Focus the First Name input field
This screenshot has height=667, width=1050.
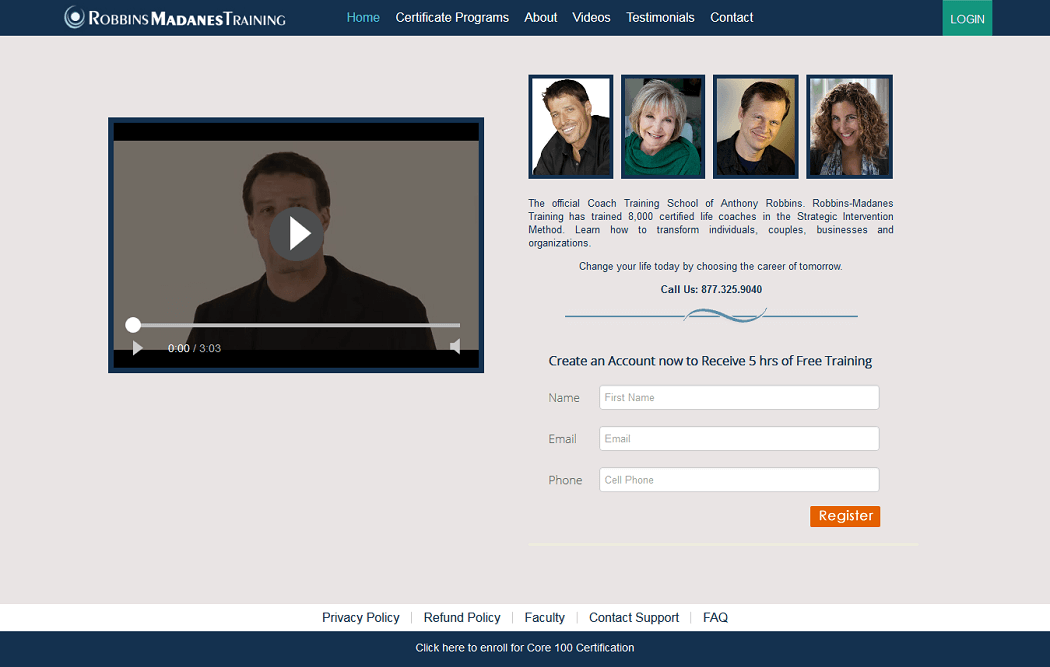(x=739, y=397)
